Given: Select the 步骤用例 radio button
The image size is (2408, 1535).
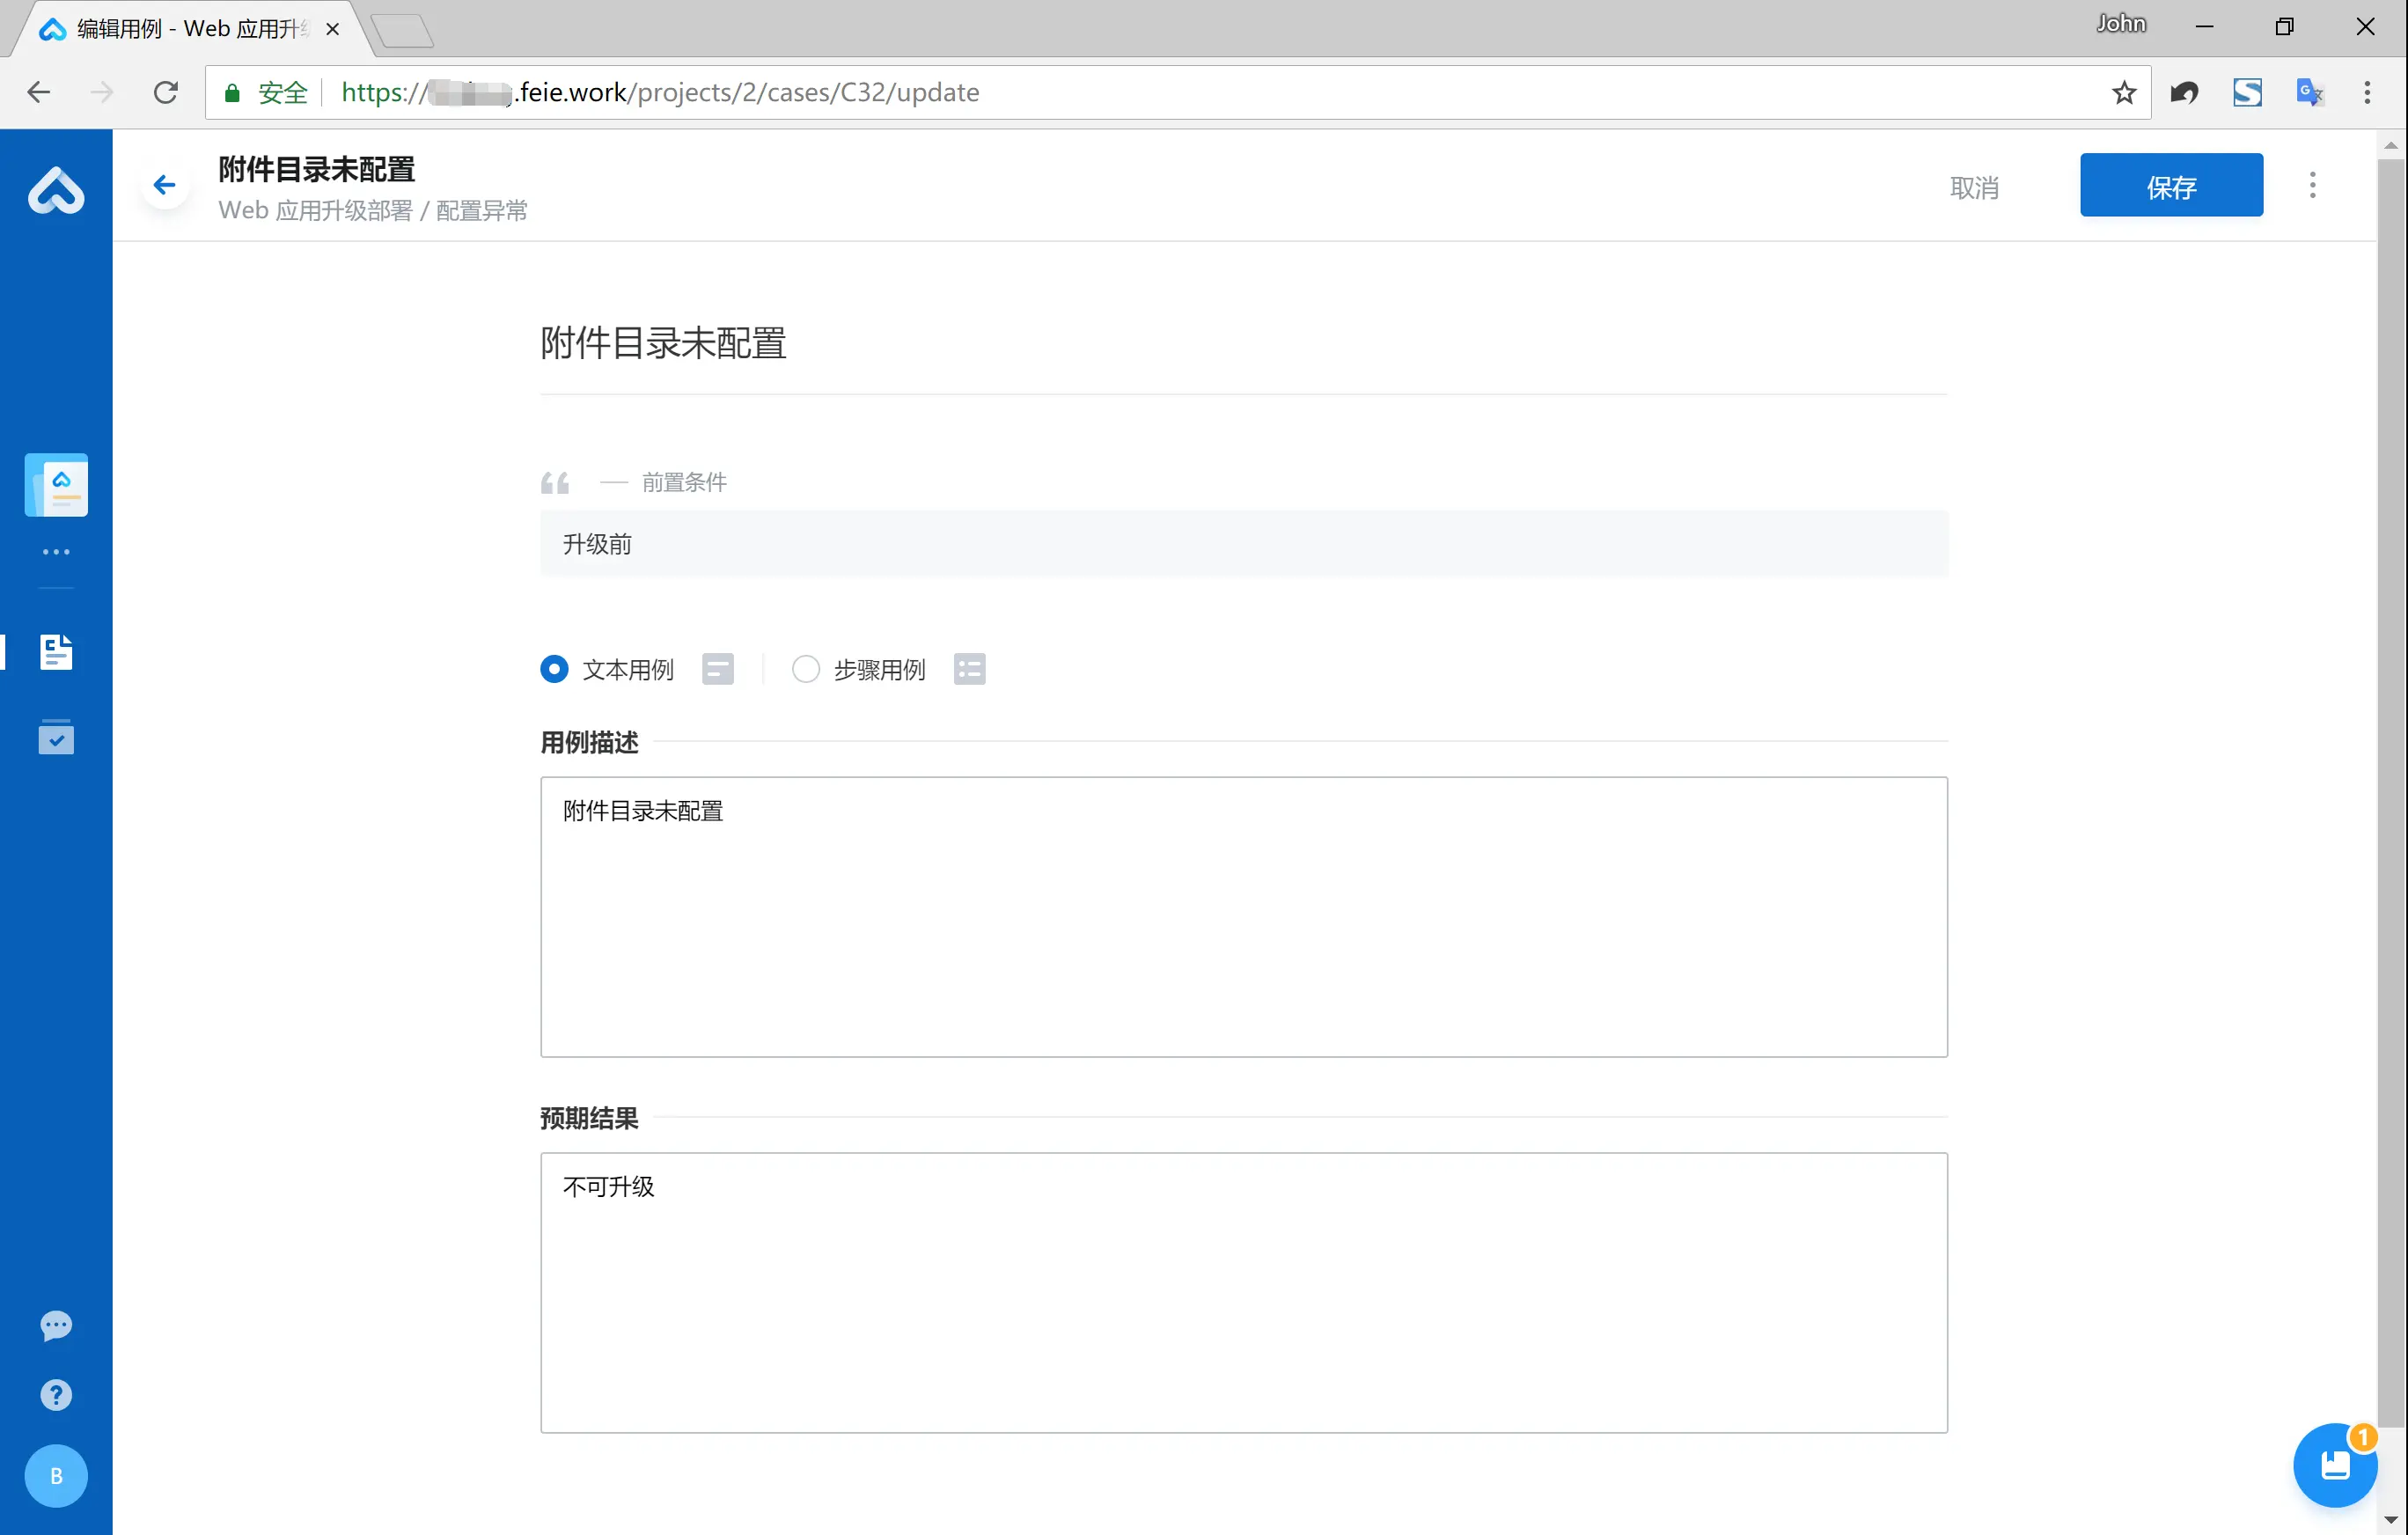Looking at the screenshot, I should tap(806, 669).
